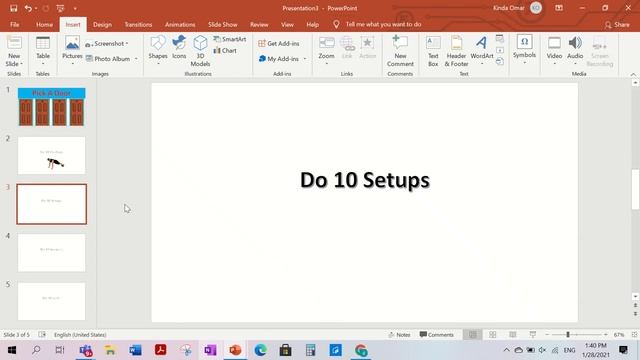Select slide 2 thumbnail with figure
The image size is (640, 360).
[51, 156]
